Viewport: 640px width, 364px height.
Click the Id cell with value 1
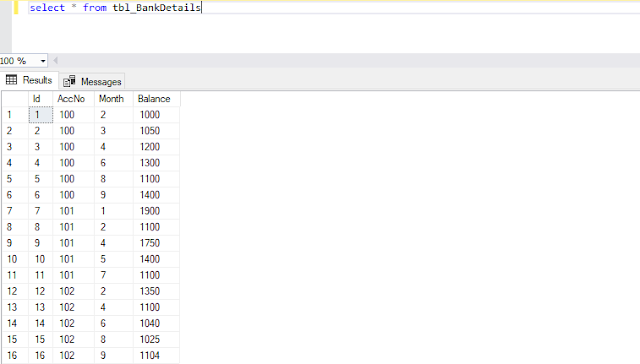[x=41, y=115]
